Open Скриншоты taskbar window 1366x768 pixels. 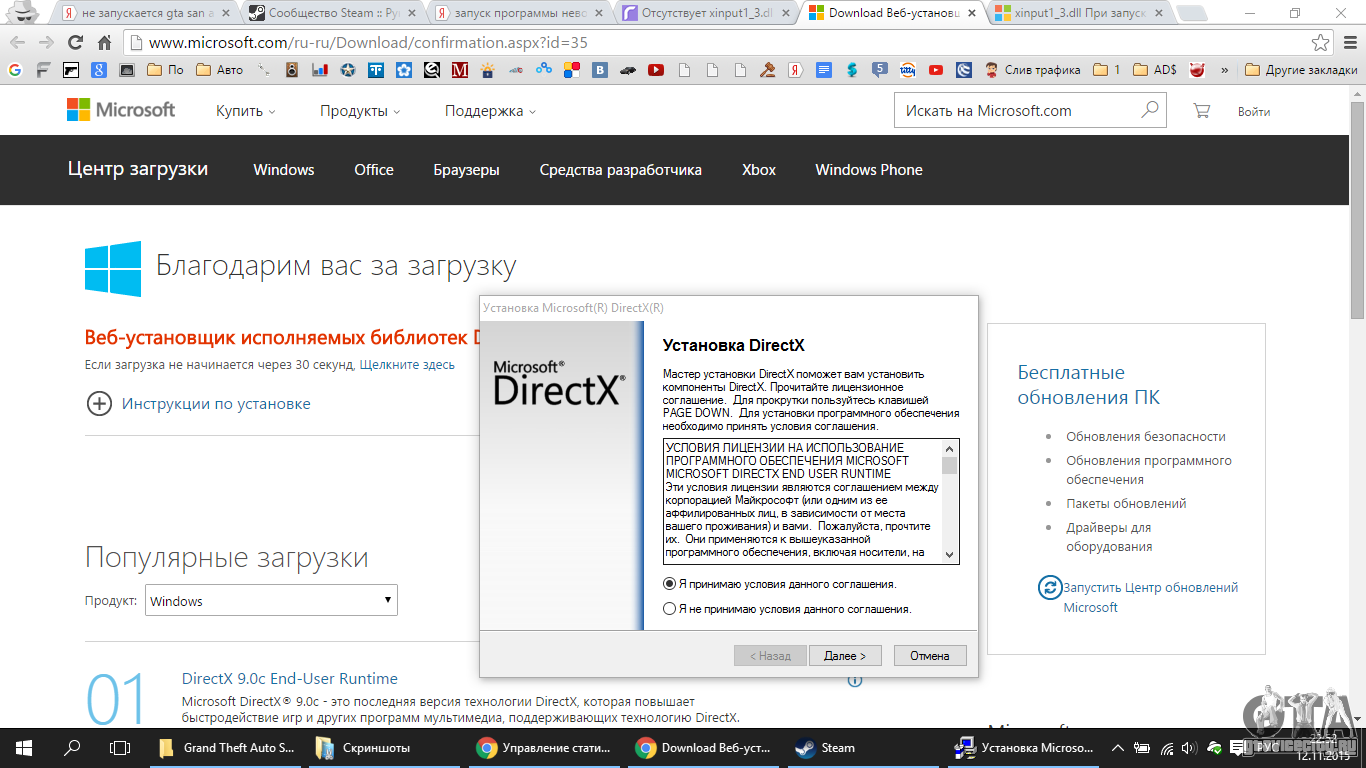385,747
